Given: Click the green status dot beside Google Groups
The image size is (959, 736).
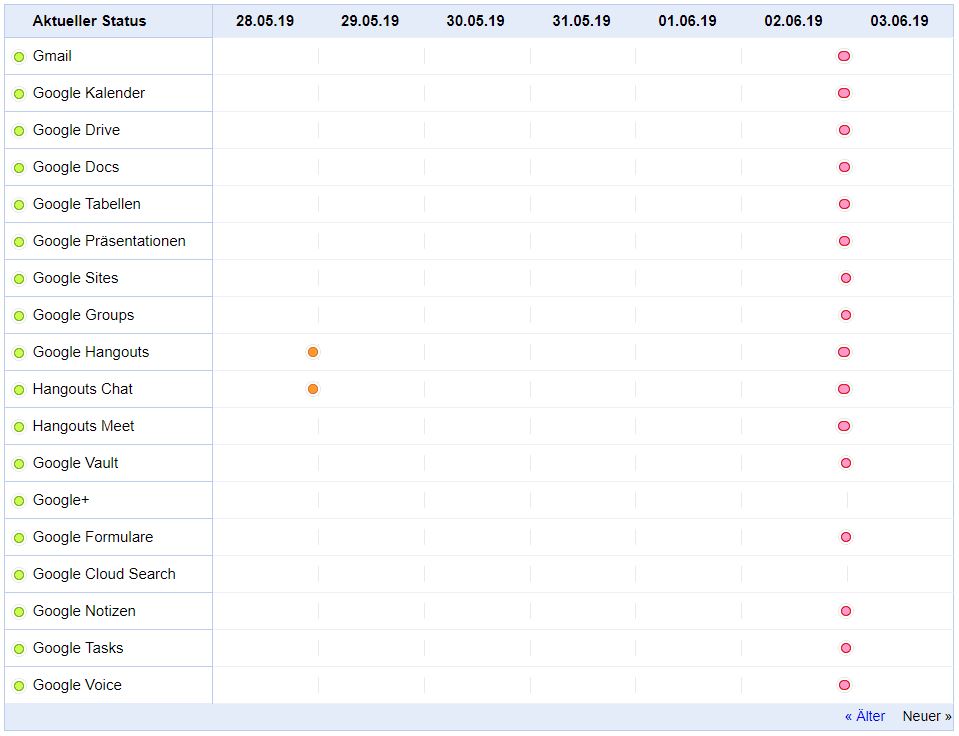Looking at the screenshot, I should click(19, 316).
